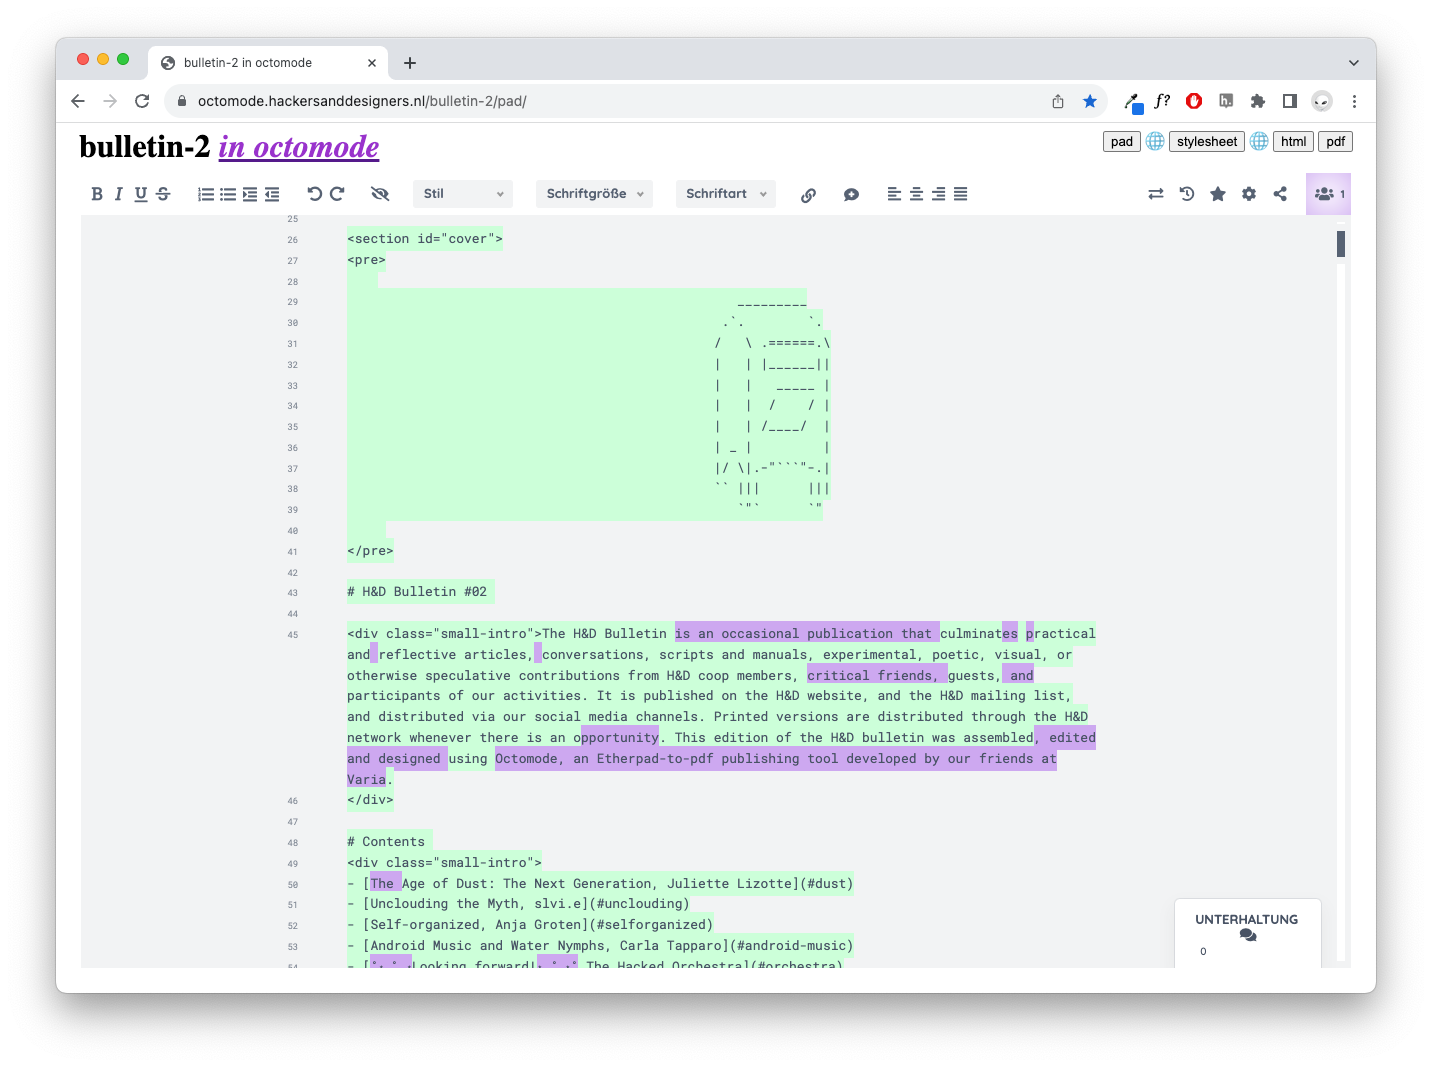Indent the selected text
The width and height of the screenshot is (1432, 1067).
[250, 194]
